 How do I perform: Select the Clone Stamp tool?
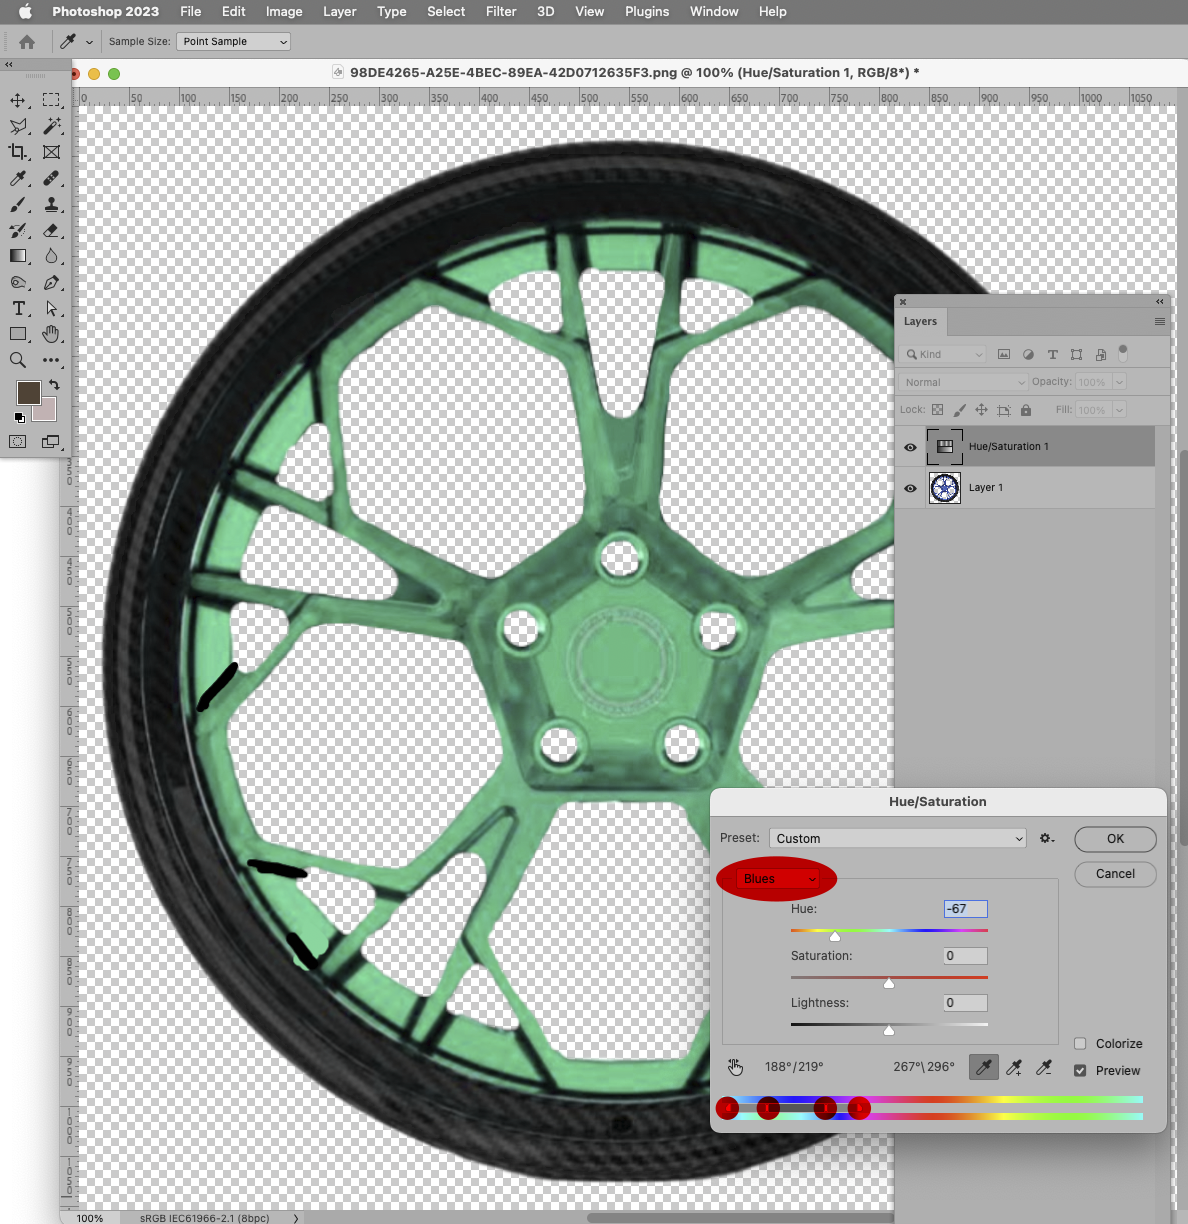[51, 204]
